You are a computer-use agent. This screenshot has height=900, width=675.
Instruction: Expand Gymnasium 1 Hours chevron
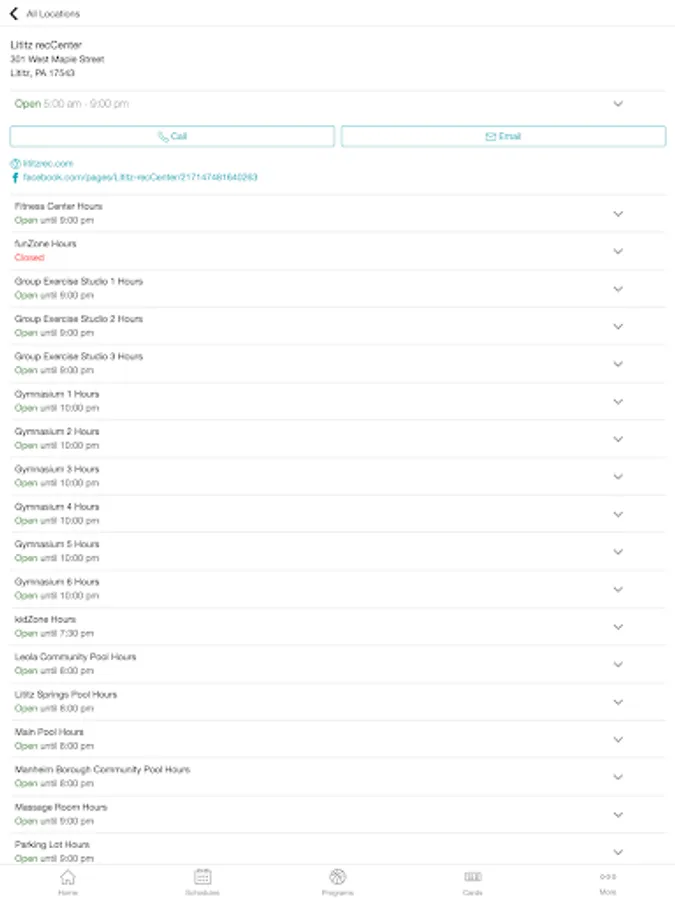click(618, 401)
